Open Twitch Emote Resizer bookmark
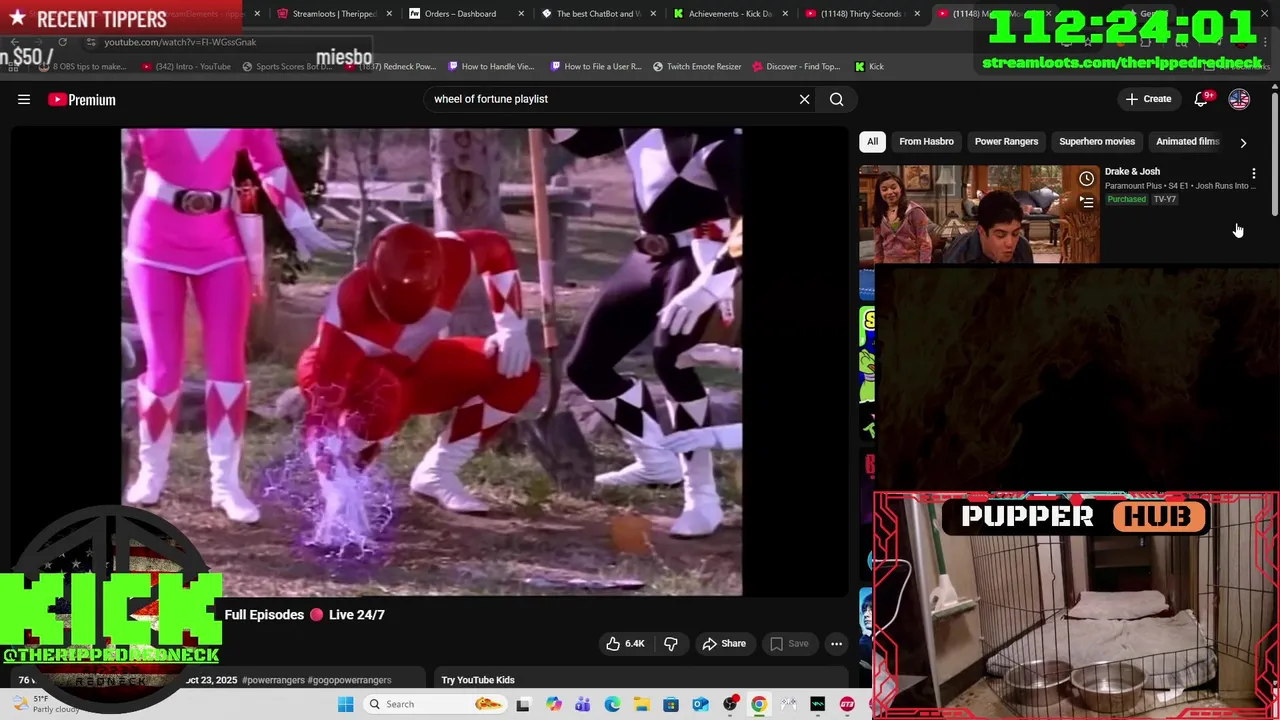1280x720 pixels. 697,66
